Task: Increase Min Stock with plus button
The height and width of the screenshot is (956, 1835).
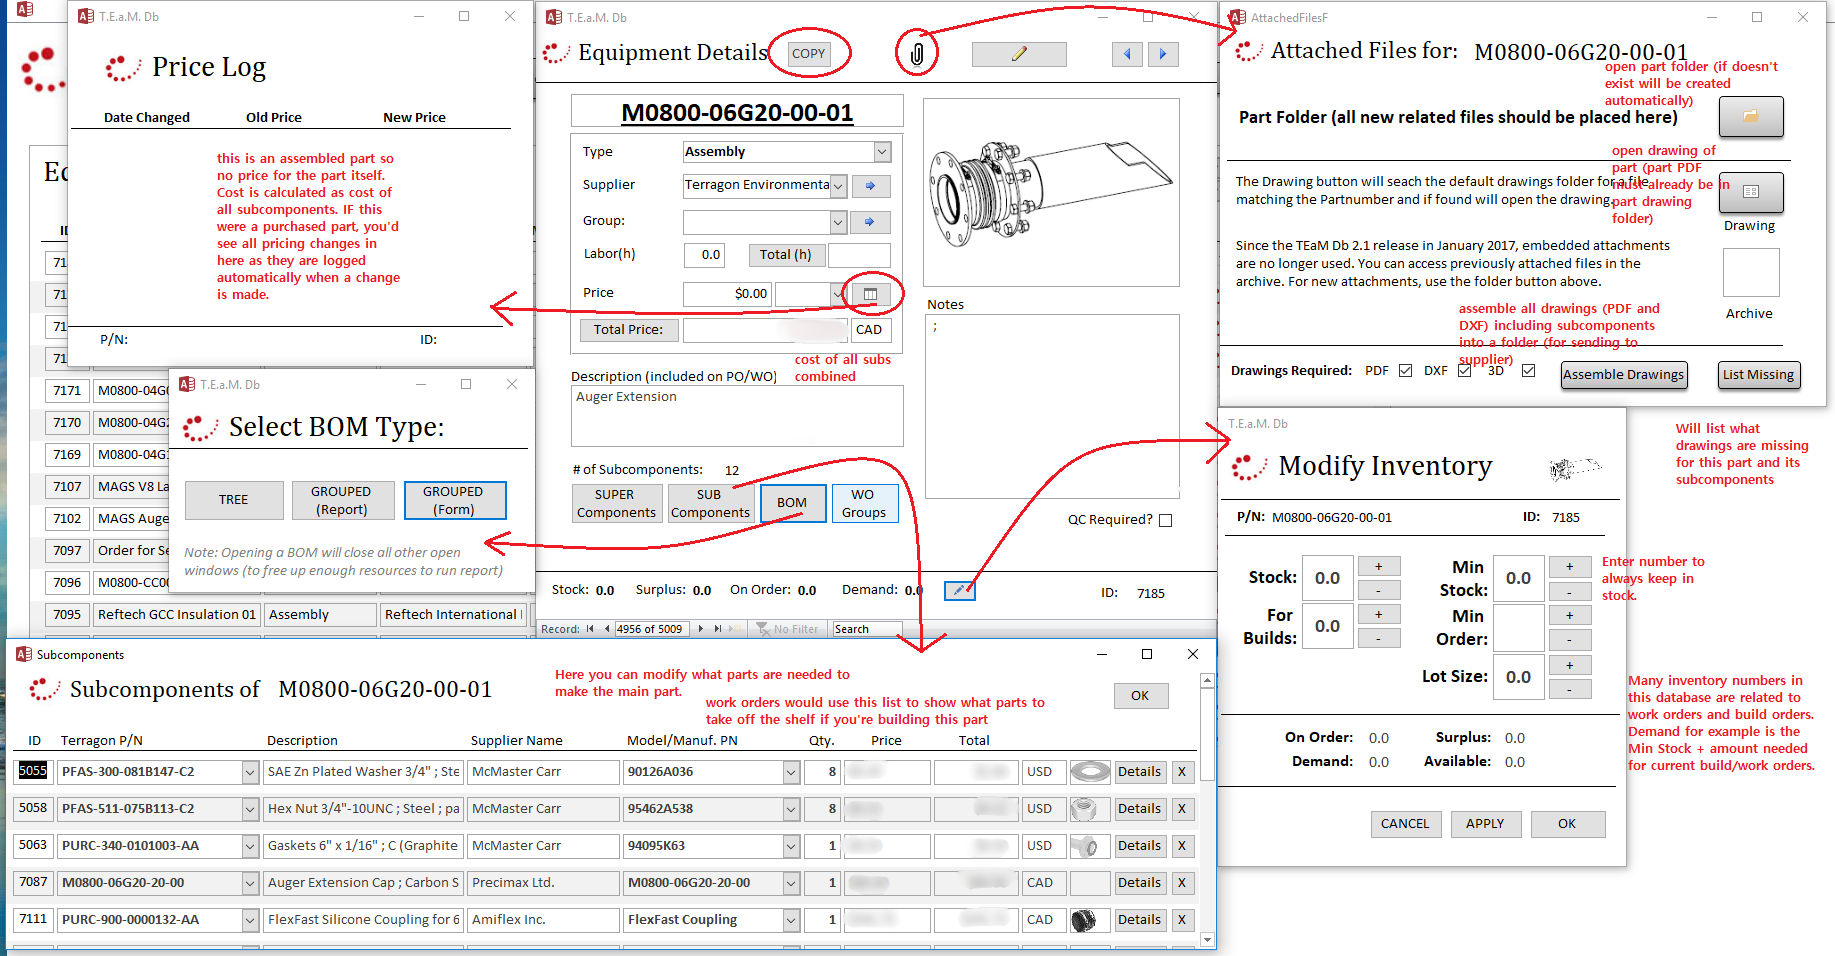Action: pos(1569,566)
